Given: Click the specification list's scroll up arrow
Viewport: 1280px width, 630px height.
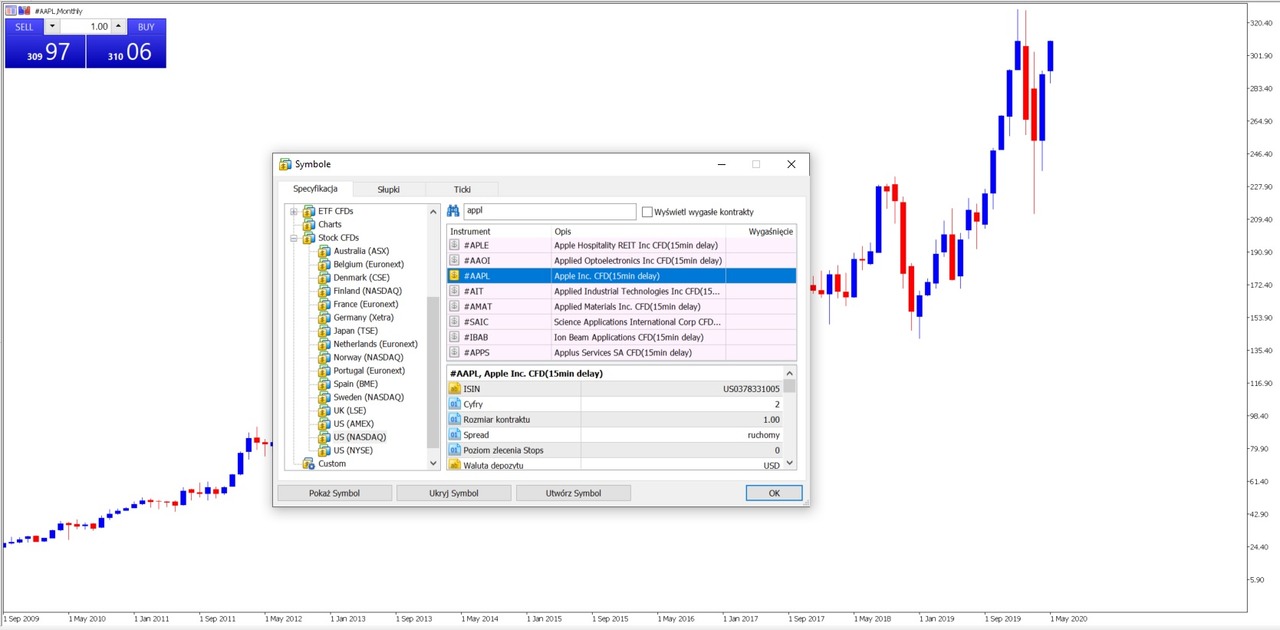Looking at the screenshot, I should coord(790,373).
